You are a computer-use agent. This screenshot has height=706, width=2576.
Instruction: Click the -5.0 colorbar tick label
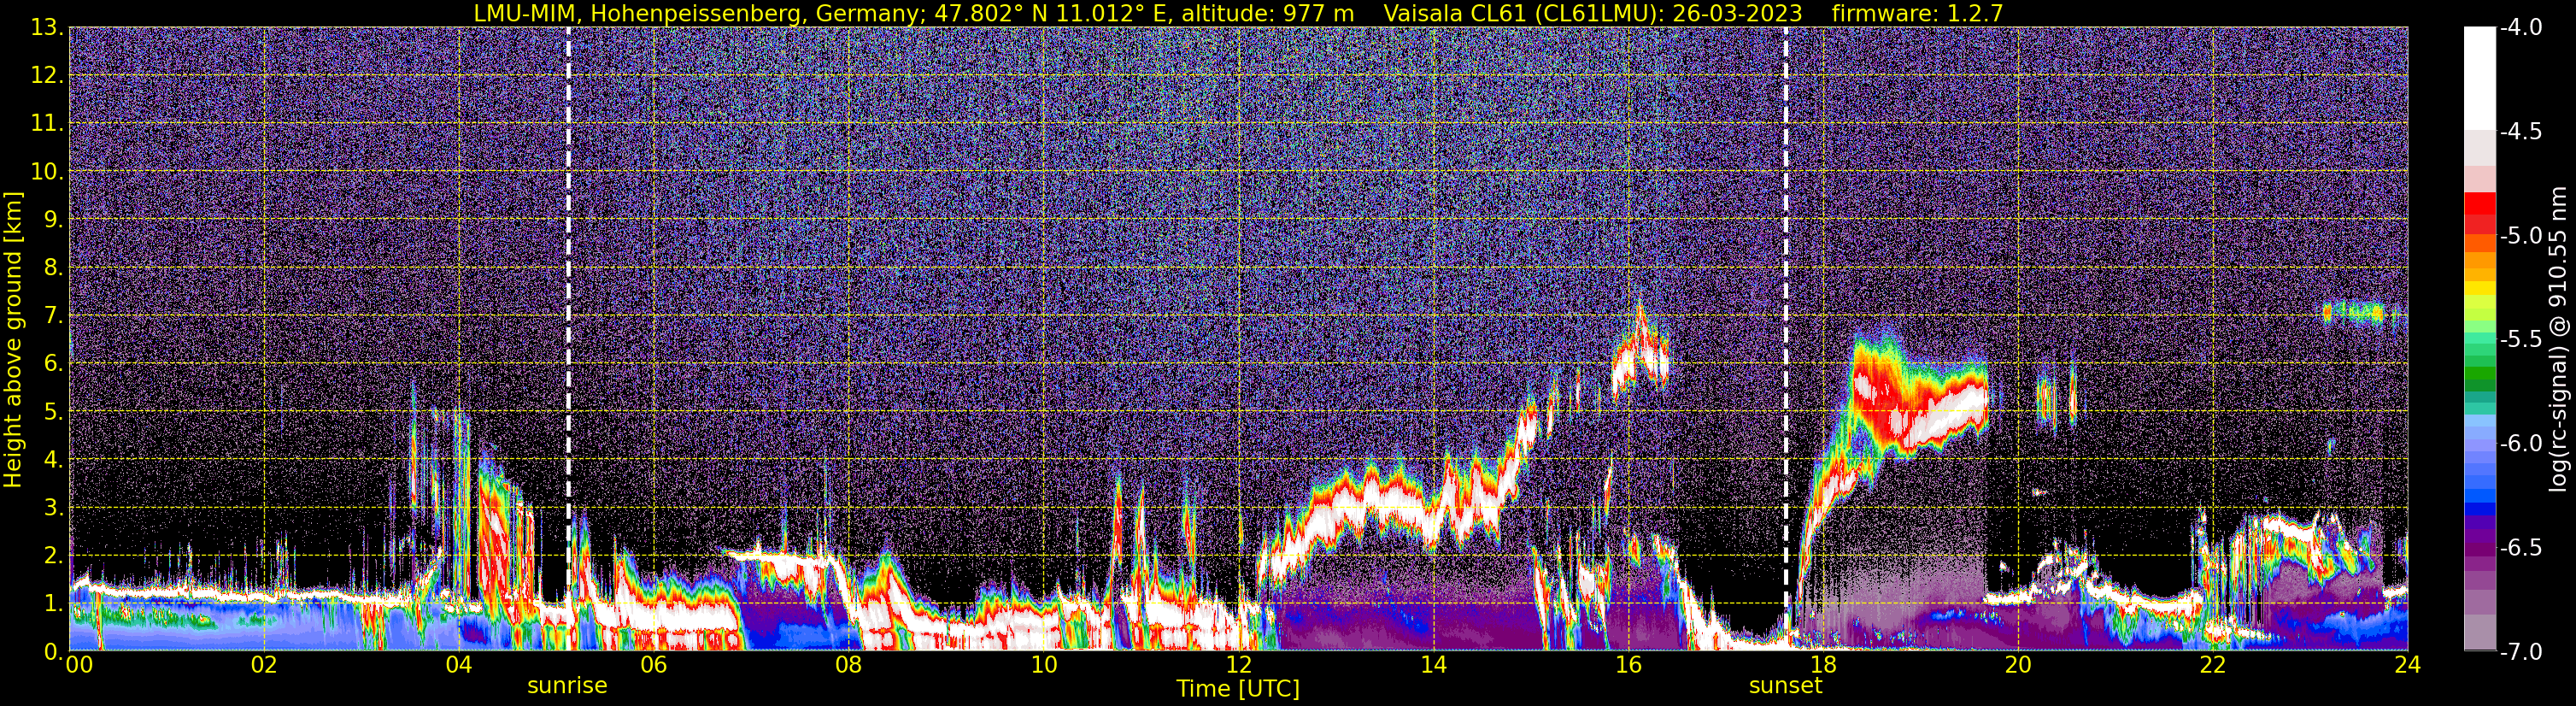[2521, 236]
